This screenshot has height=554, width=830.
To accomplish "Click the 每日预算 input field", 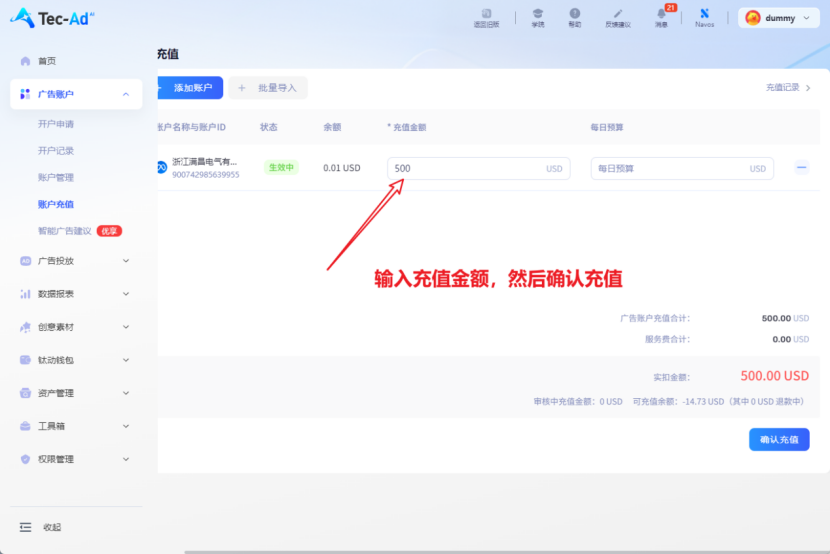I will tap(682, 168).
